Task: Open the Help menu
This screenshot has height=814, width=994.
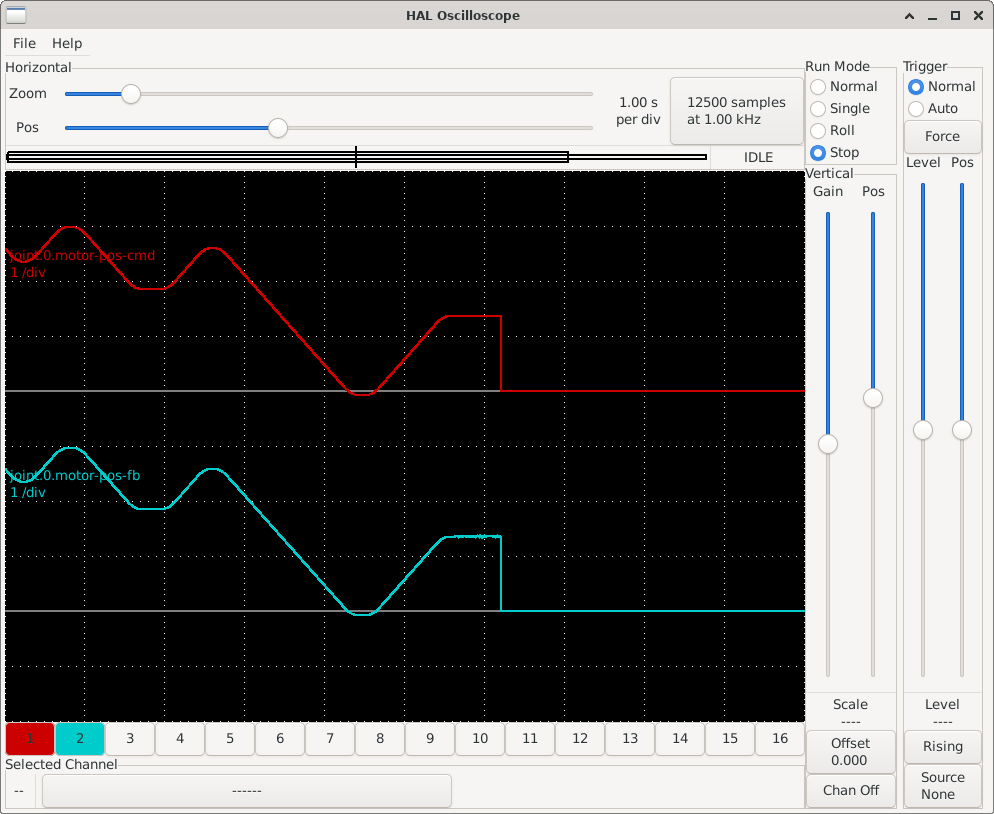Action: 67,43
